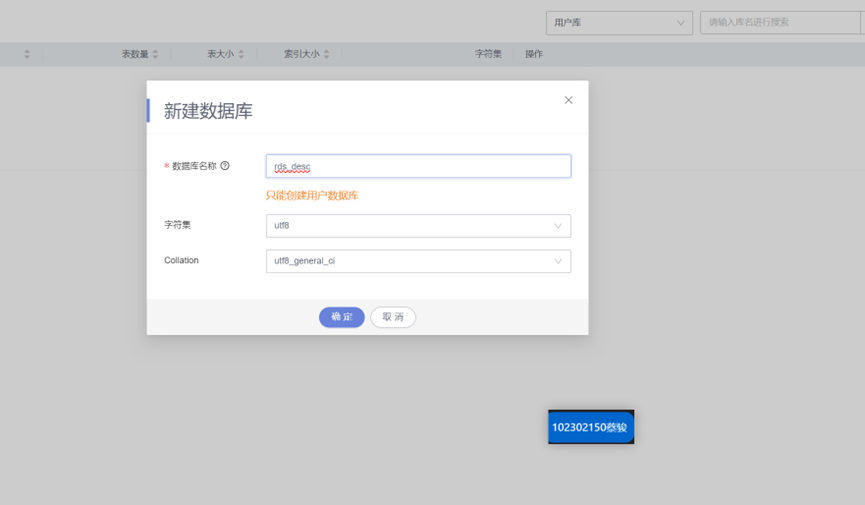Sort by the 表大小 column arrows
865x505 pixels.
point(241,54)
